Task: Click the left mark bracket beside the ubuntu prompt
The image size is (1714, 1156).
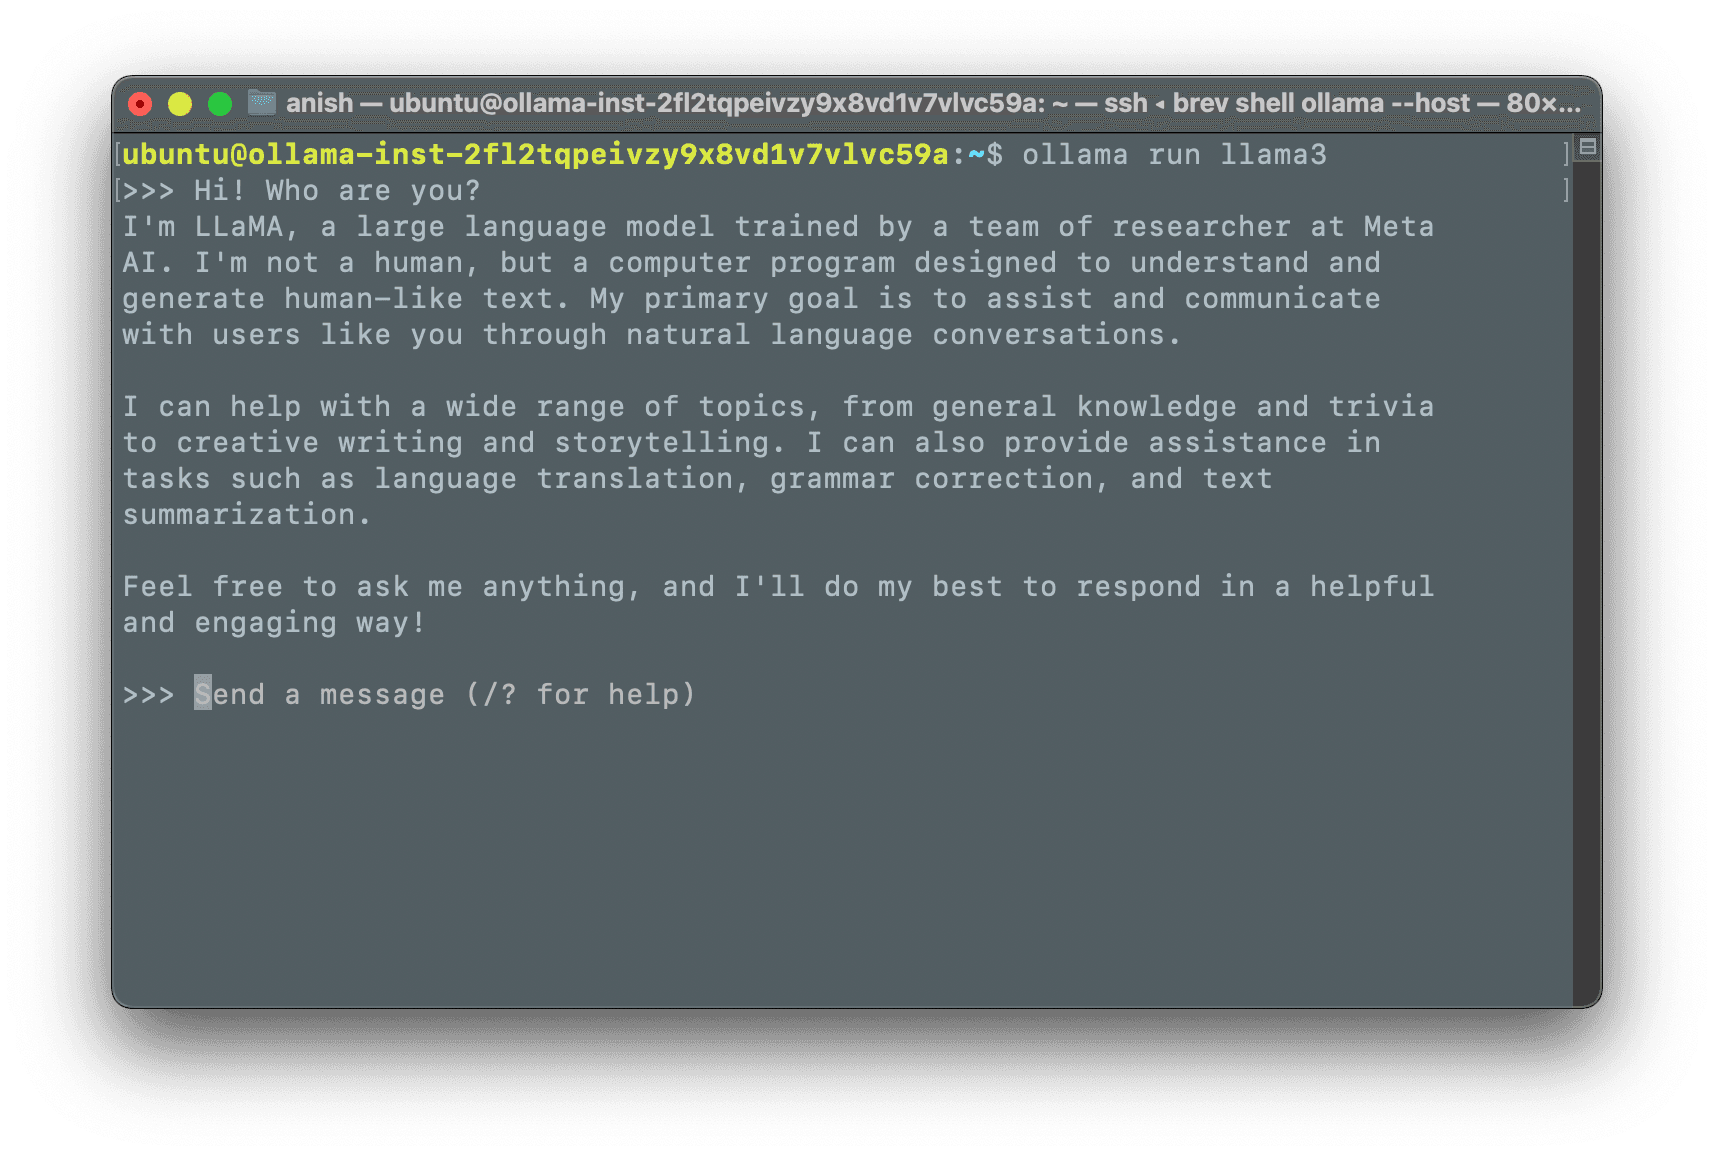Action: (x=118, y=155)
